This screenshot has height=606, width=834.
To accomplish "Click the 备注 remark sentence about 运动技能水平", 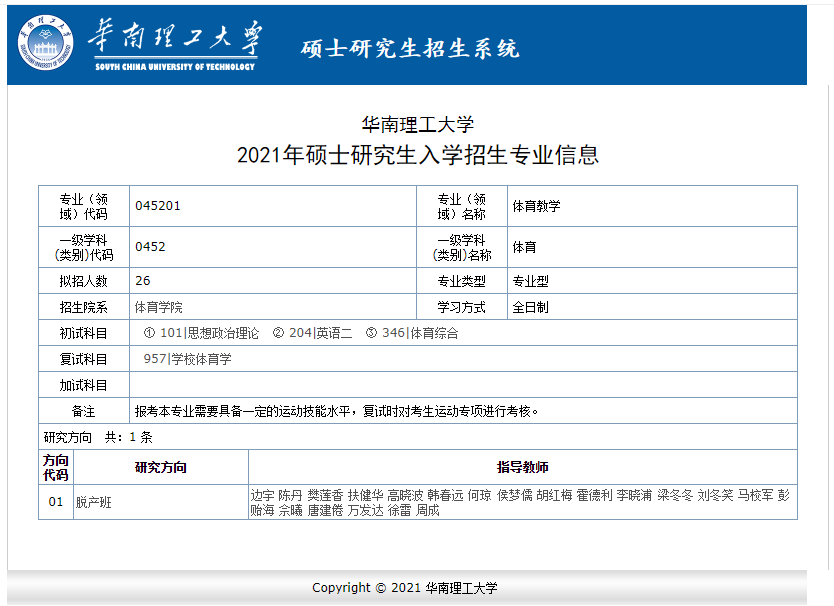I will [337, 411].
